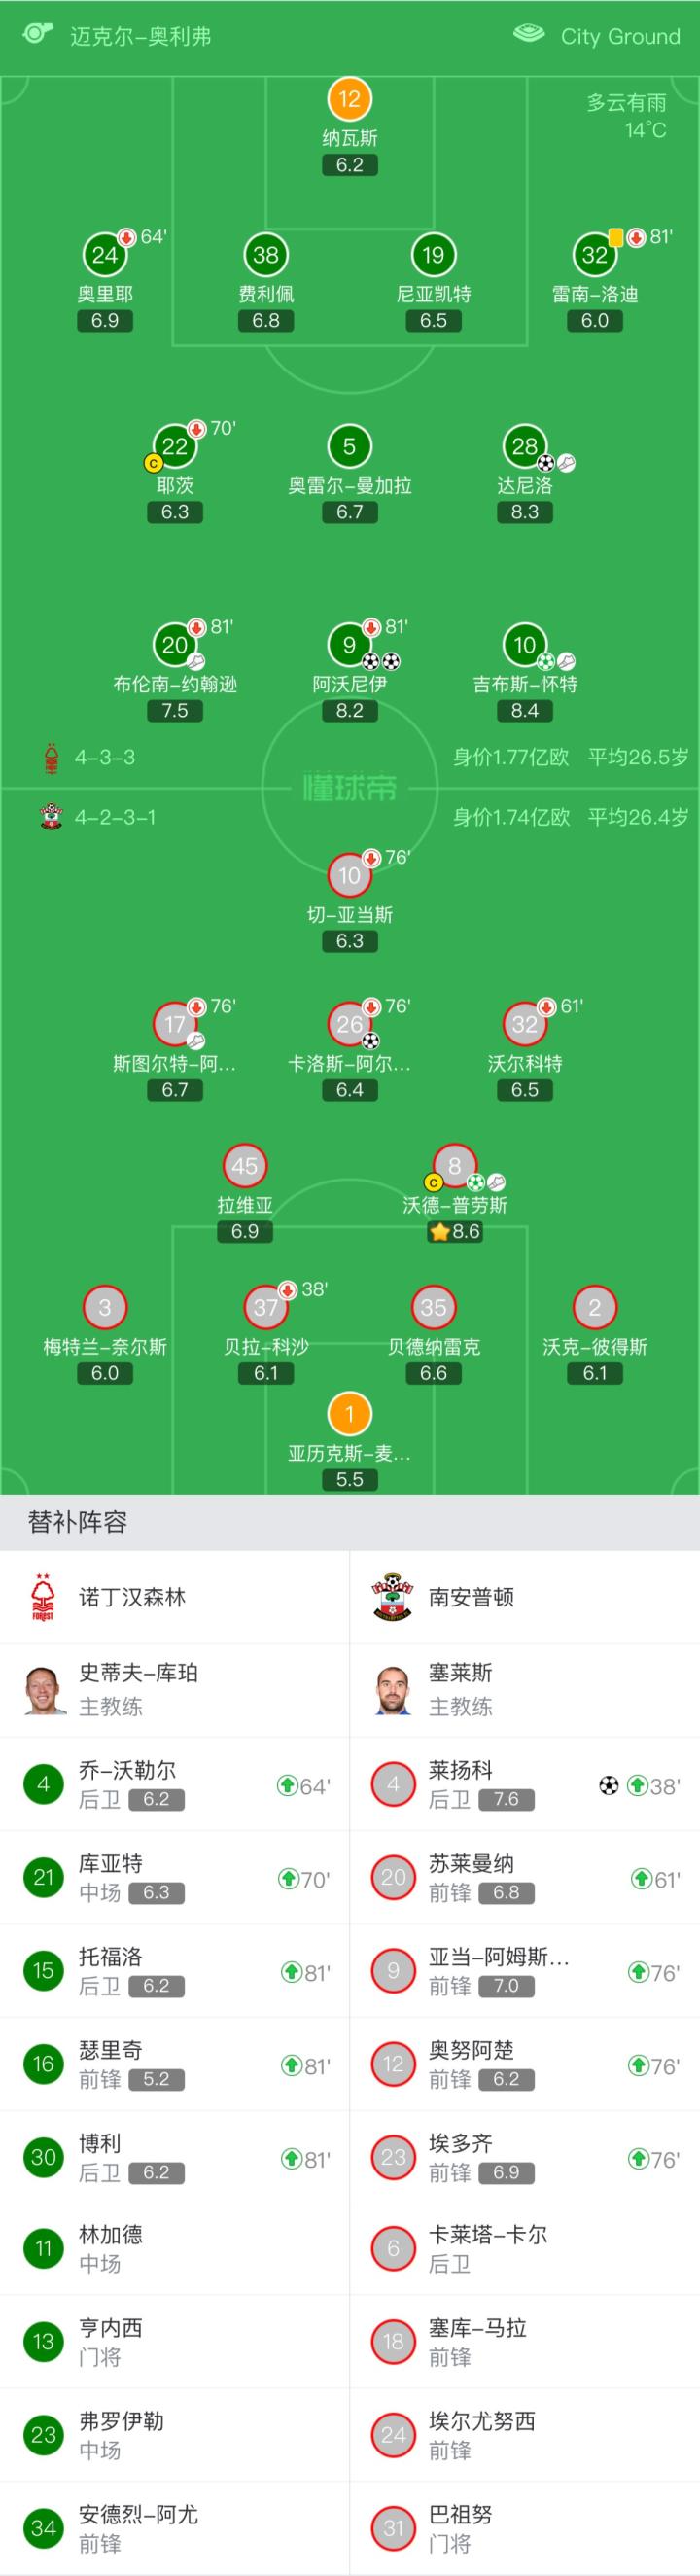Select substitute goalkeeper 巴祖努 row
700x2576 pixels.
click(x=525, y=2528)
